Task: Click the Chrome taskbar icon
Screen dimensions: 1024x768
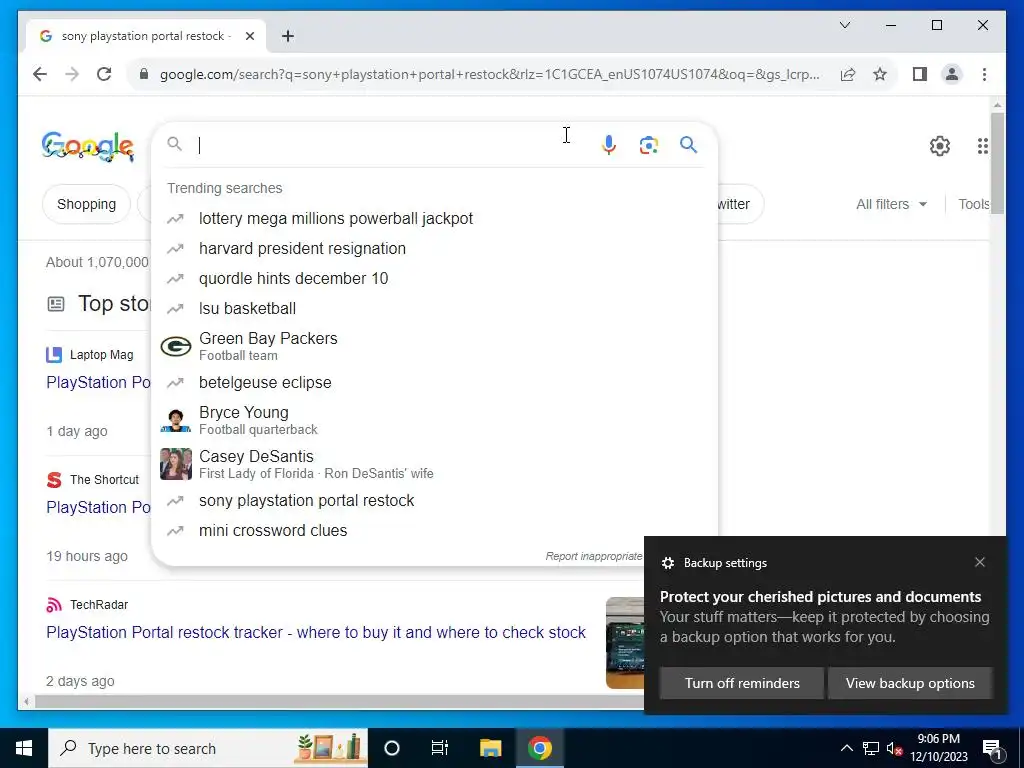Action: click(539, 748)
